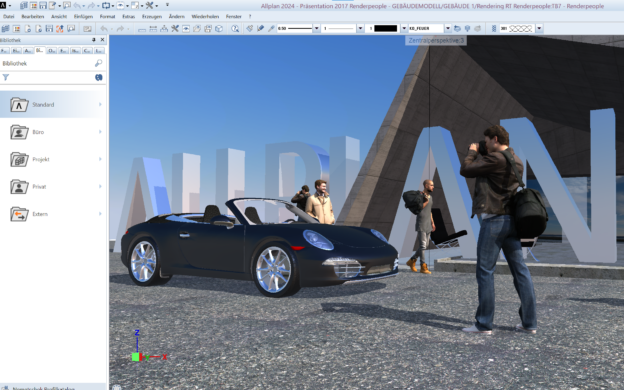
Task: Open the line color dropdown arrow
Action: click(404, 28)
